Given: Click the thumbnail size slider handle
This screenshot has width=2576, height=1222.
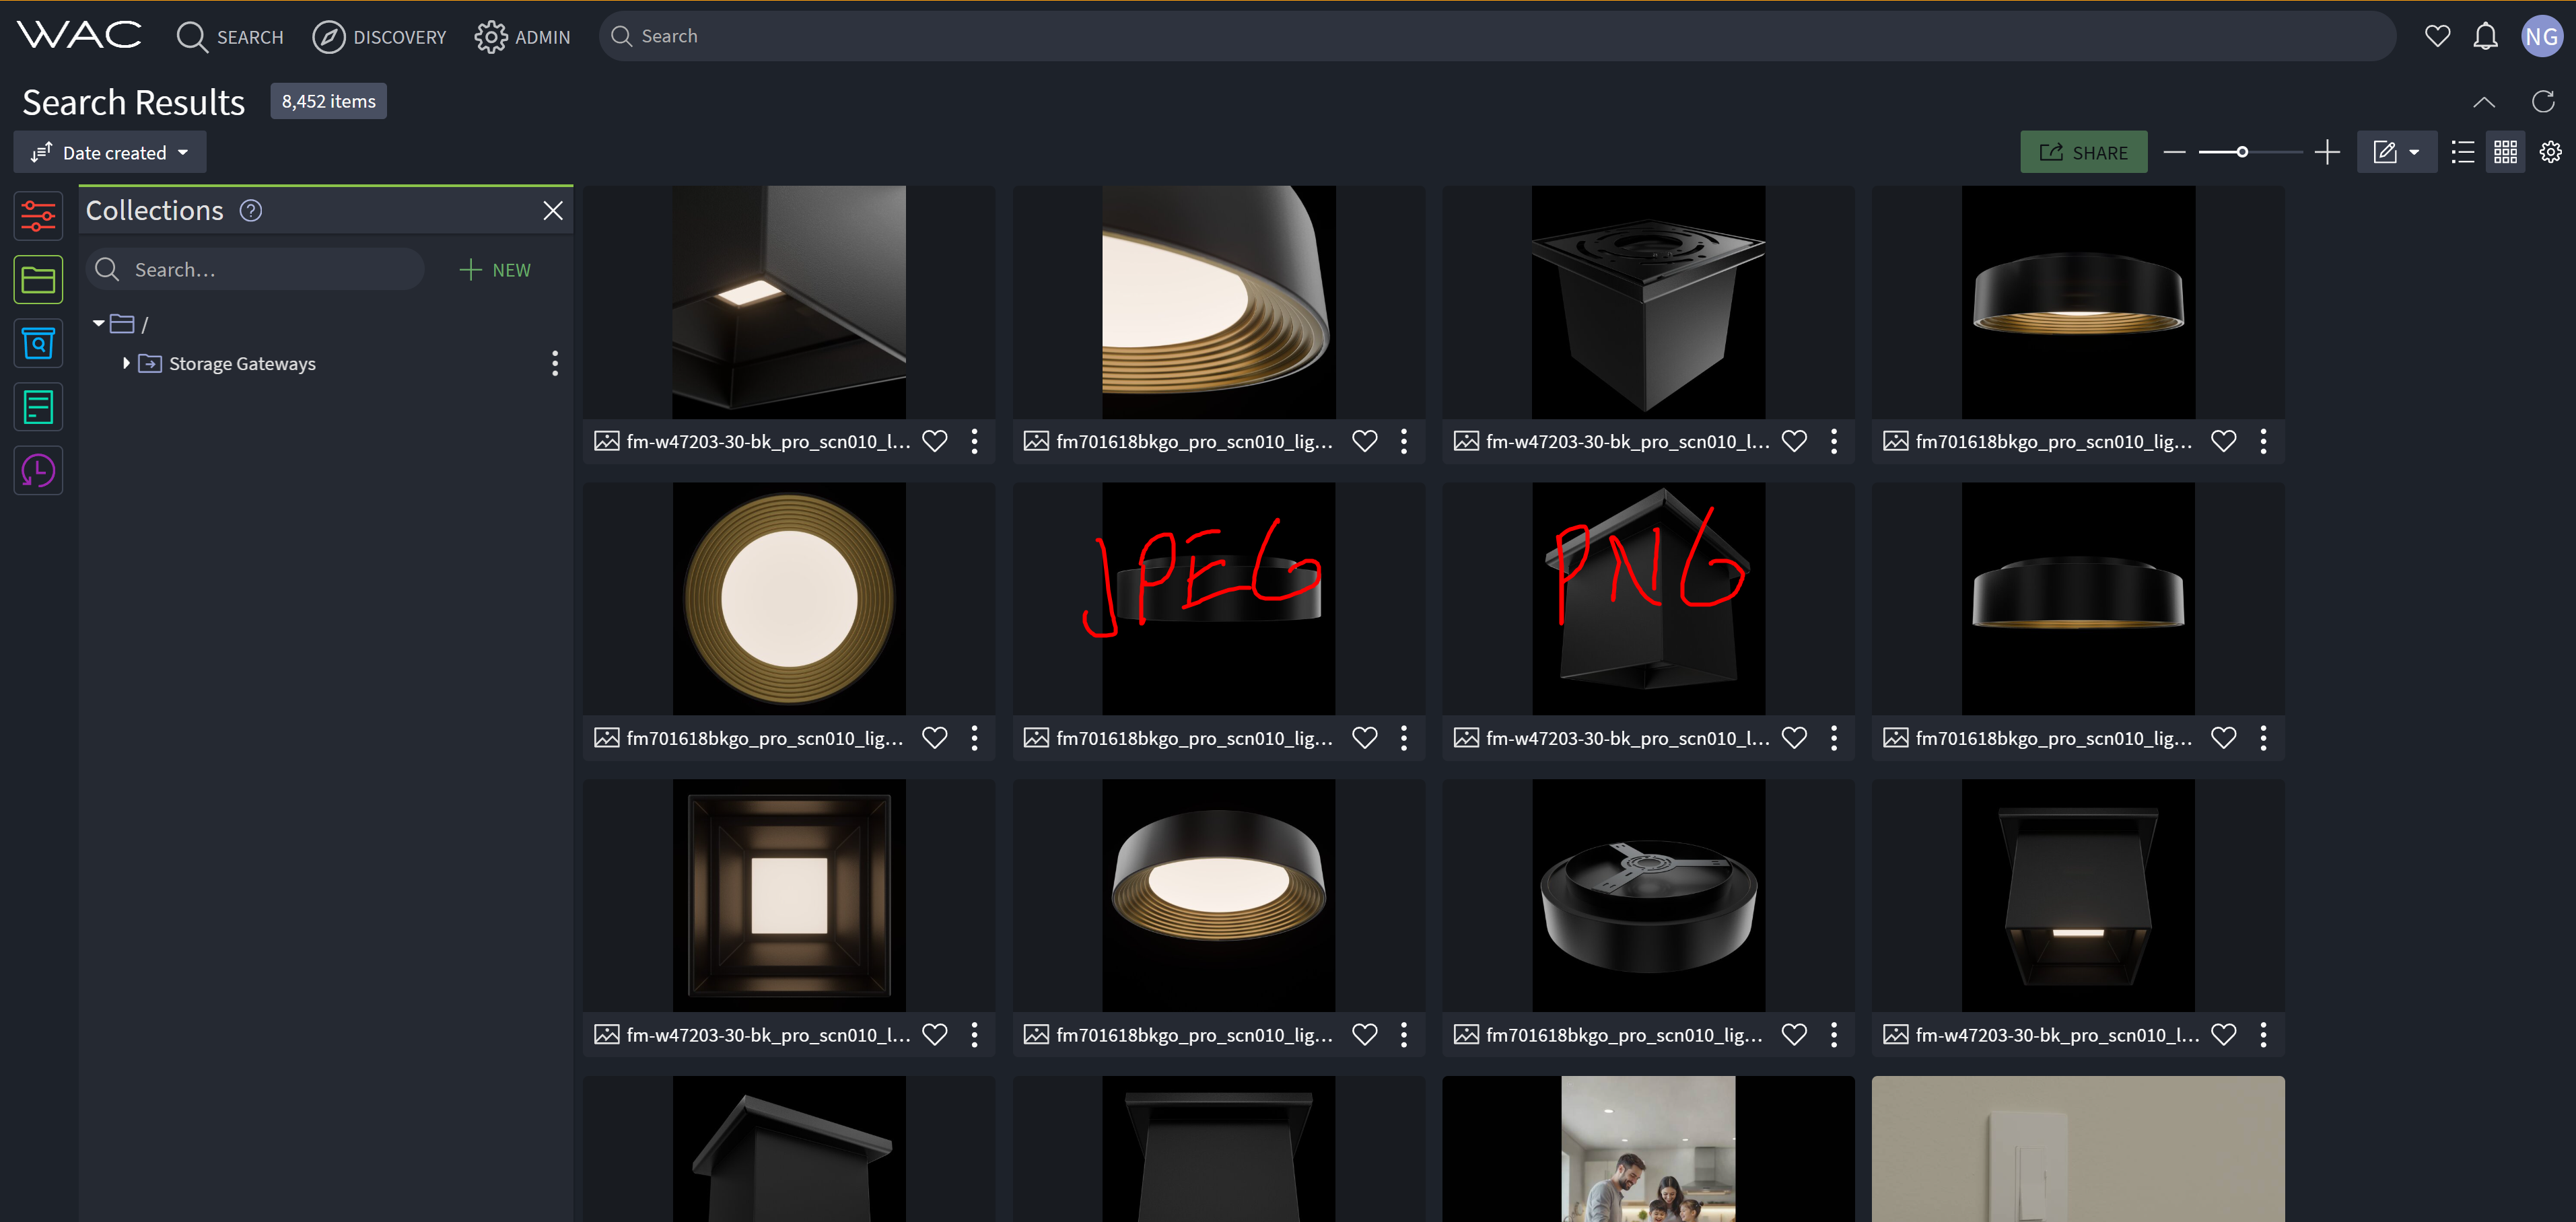Looking at the screenshot, I should click(x=2241, y=152).
